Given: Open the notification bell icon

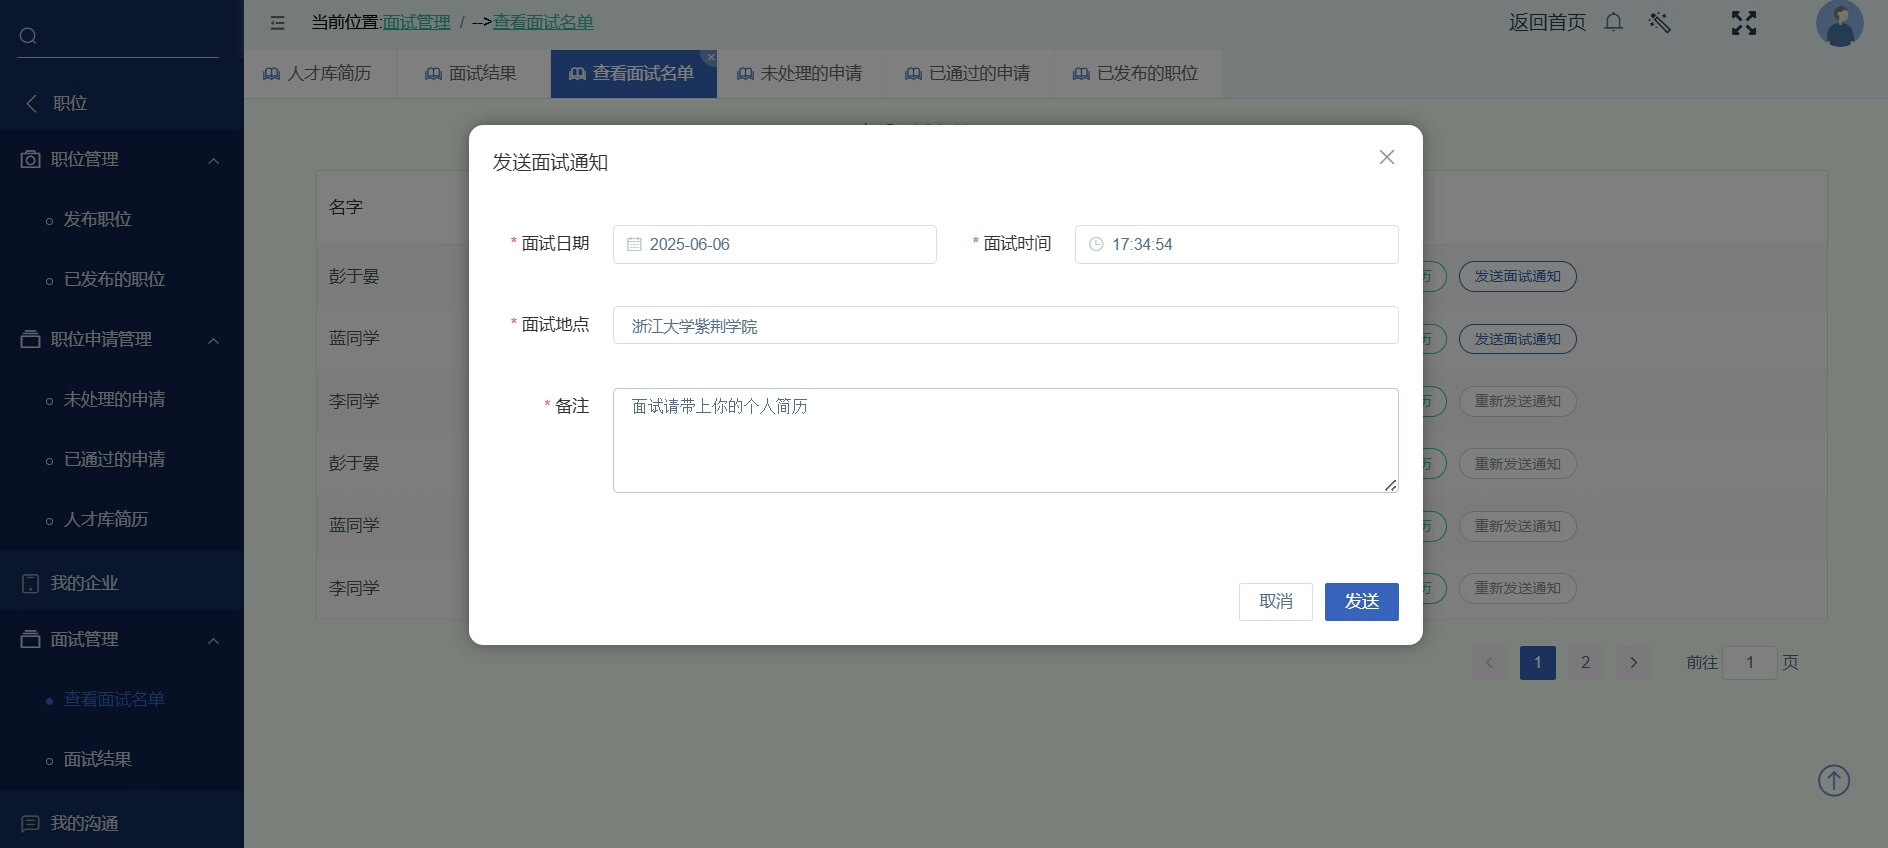Looking at the screenshot, I should click(1613, 22).
